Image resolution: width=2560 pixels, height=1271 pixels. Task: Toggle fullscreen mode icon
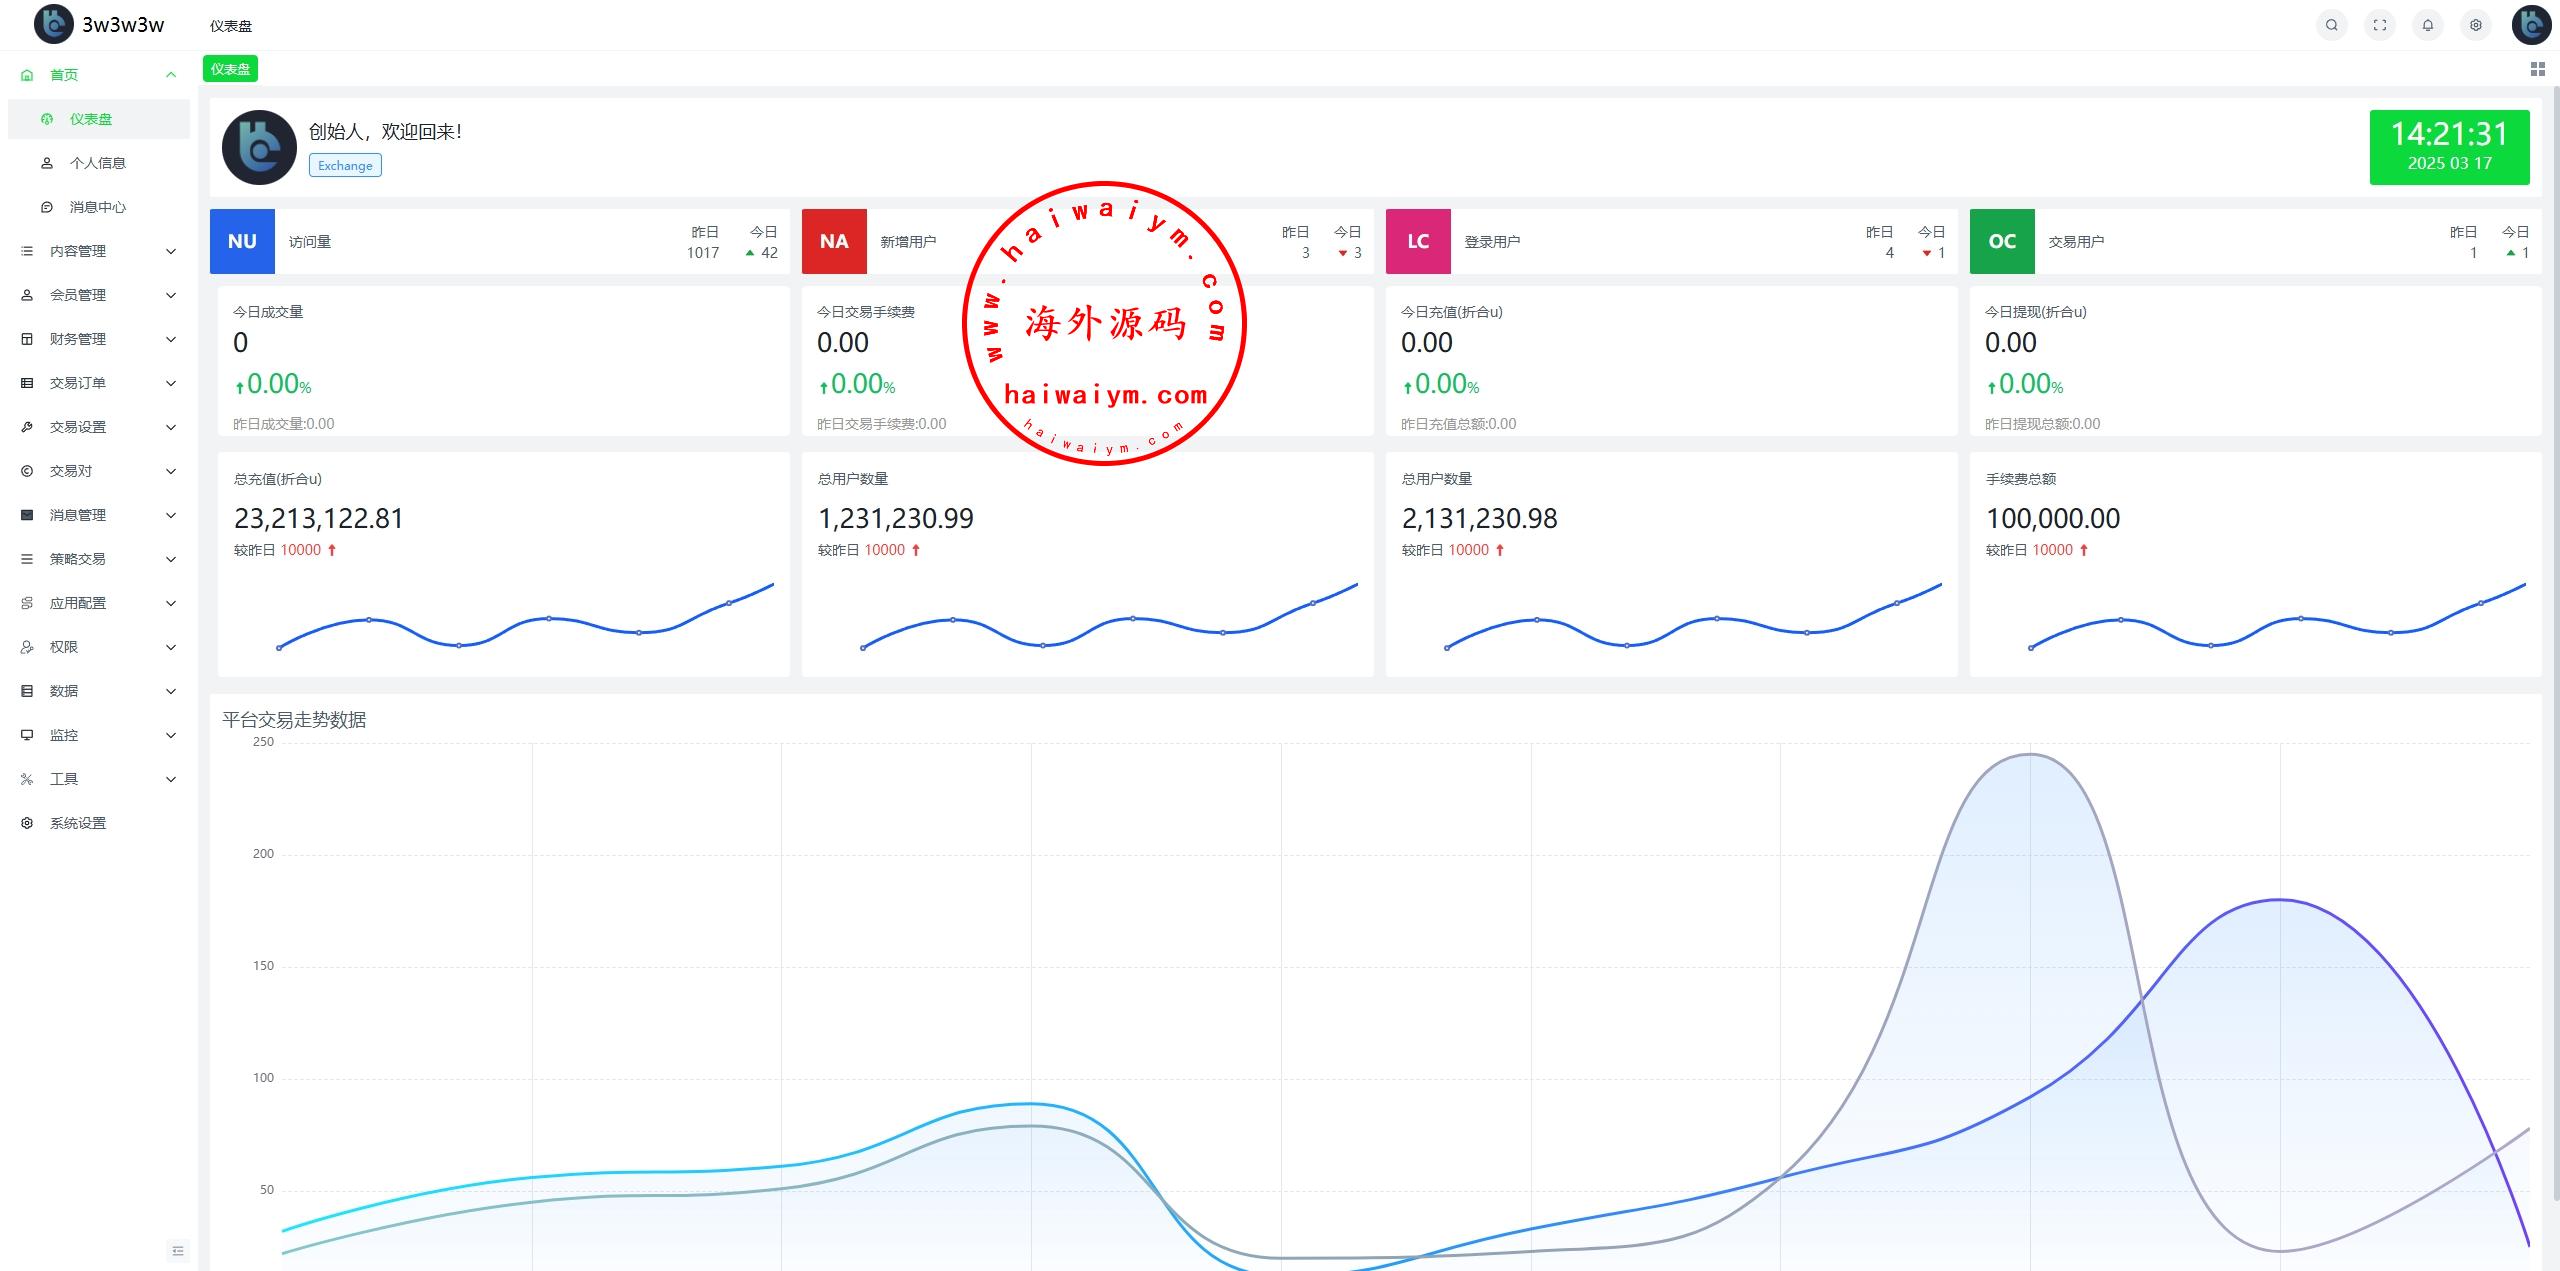(x=2379, y=25)
